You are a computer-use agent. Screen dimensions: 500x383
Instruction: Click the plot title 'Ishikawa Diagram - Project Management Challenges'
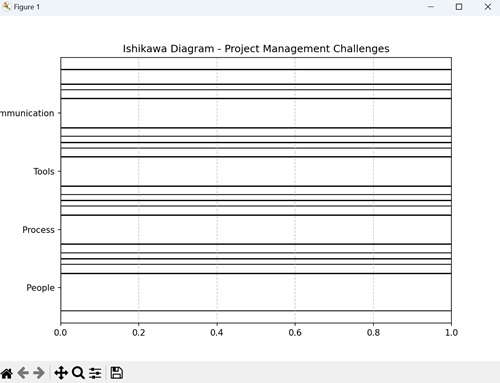[256, 49]
